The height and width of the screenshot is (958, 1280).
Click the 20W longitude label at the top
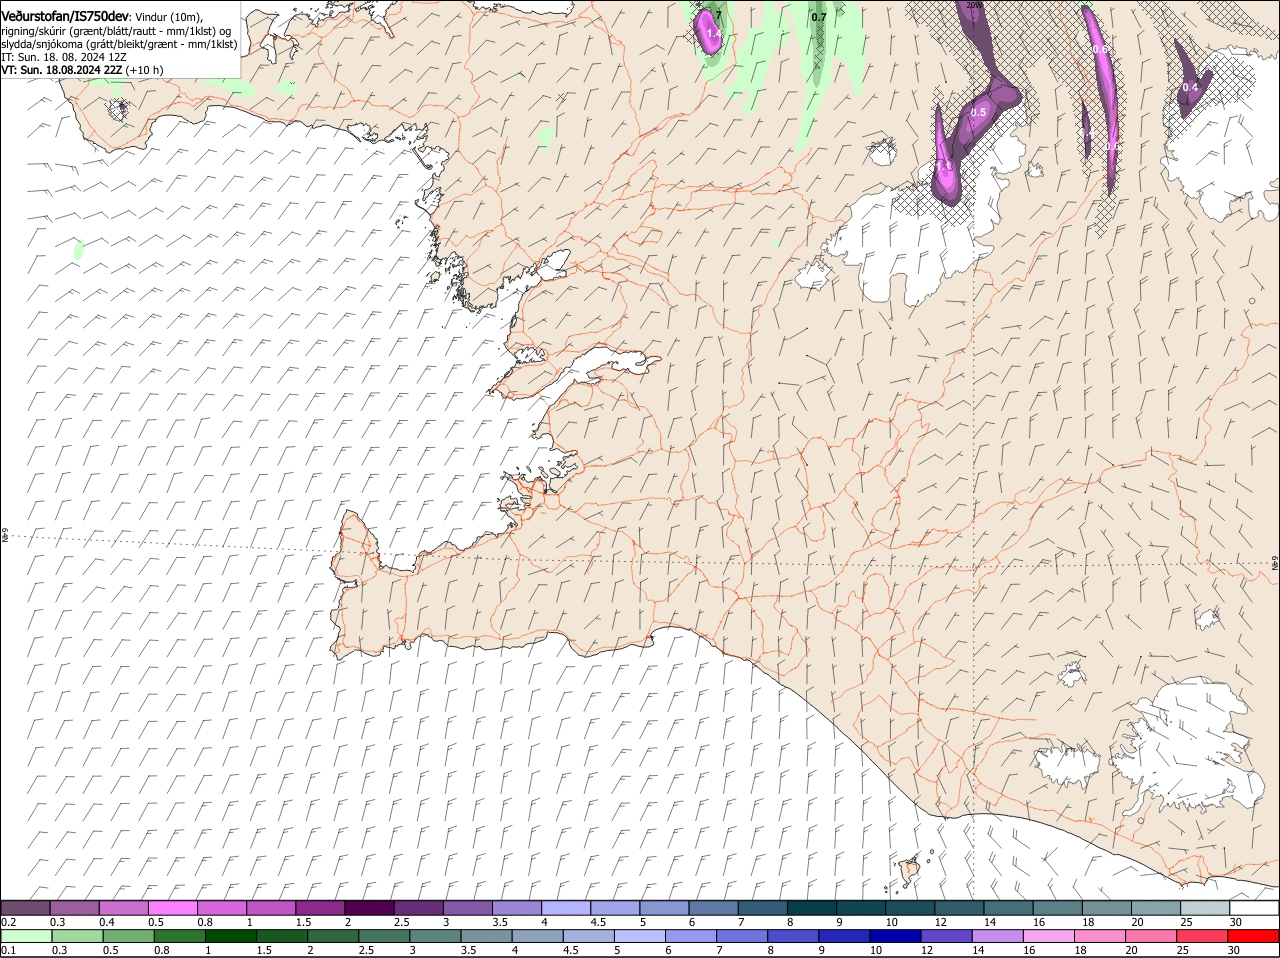click(x=974, y=5)
